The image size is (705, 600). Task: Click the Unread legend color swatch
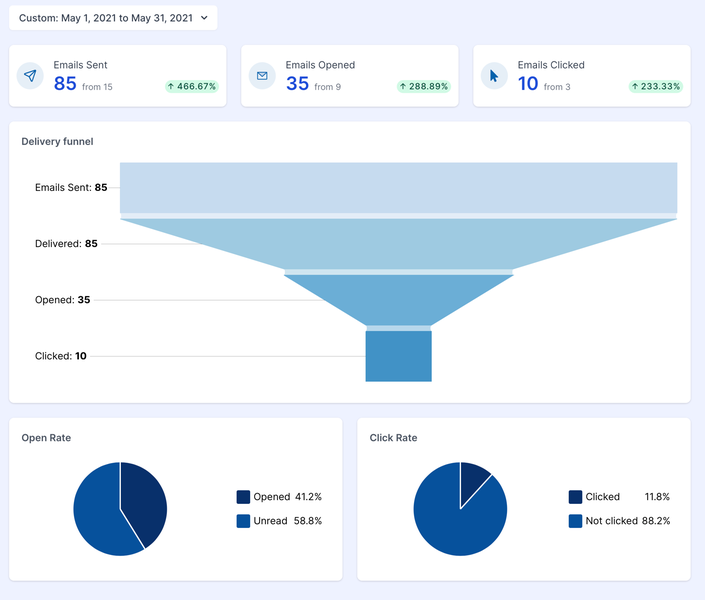(x=243, y=521)
